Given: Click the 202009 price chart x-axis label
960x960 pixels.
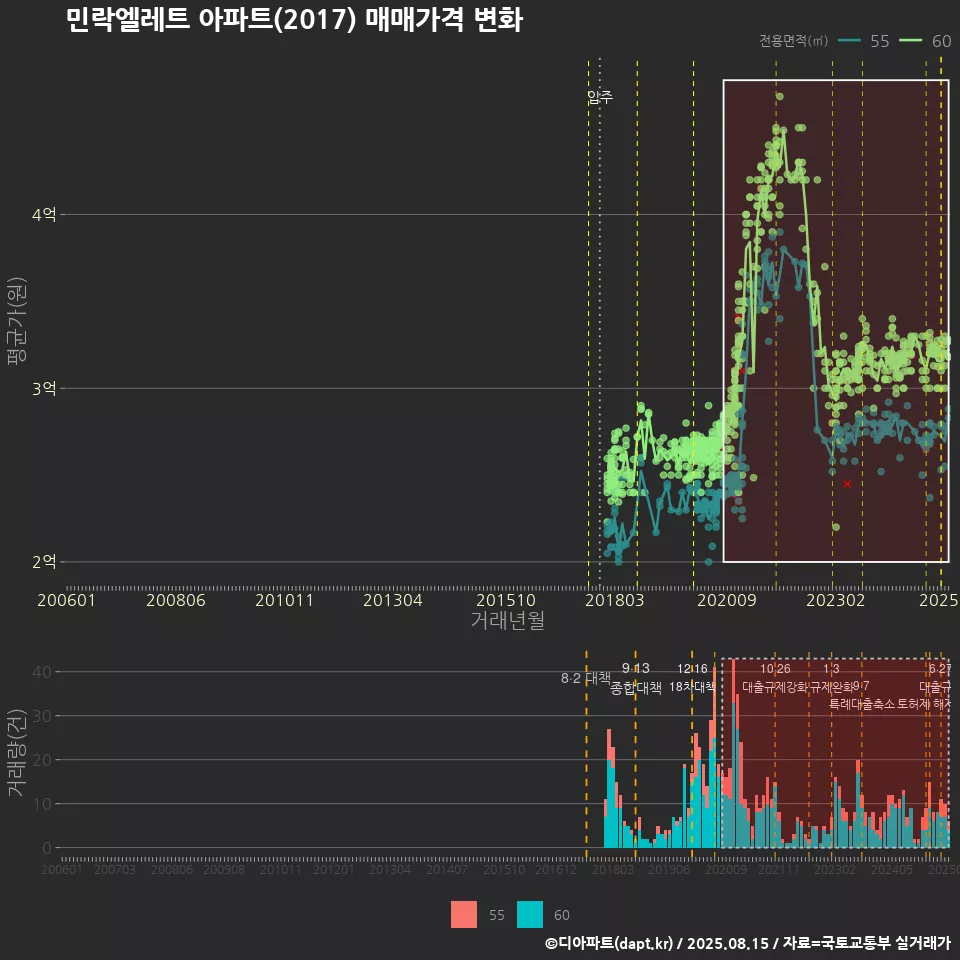Looking at the screenshot, I should click(727, 600).
